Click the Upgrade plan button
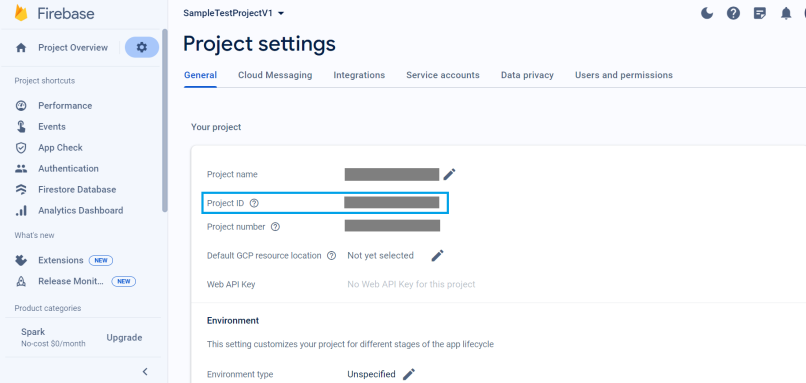The height and width of the screenshot is (383, 806). [124, 338]
